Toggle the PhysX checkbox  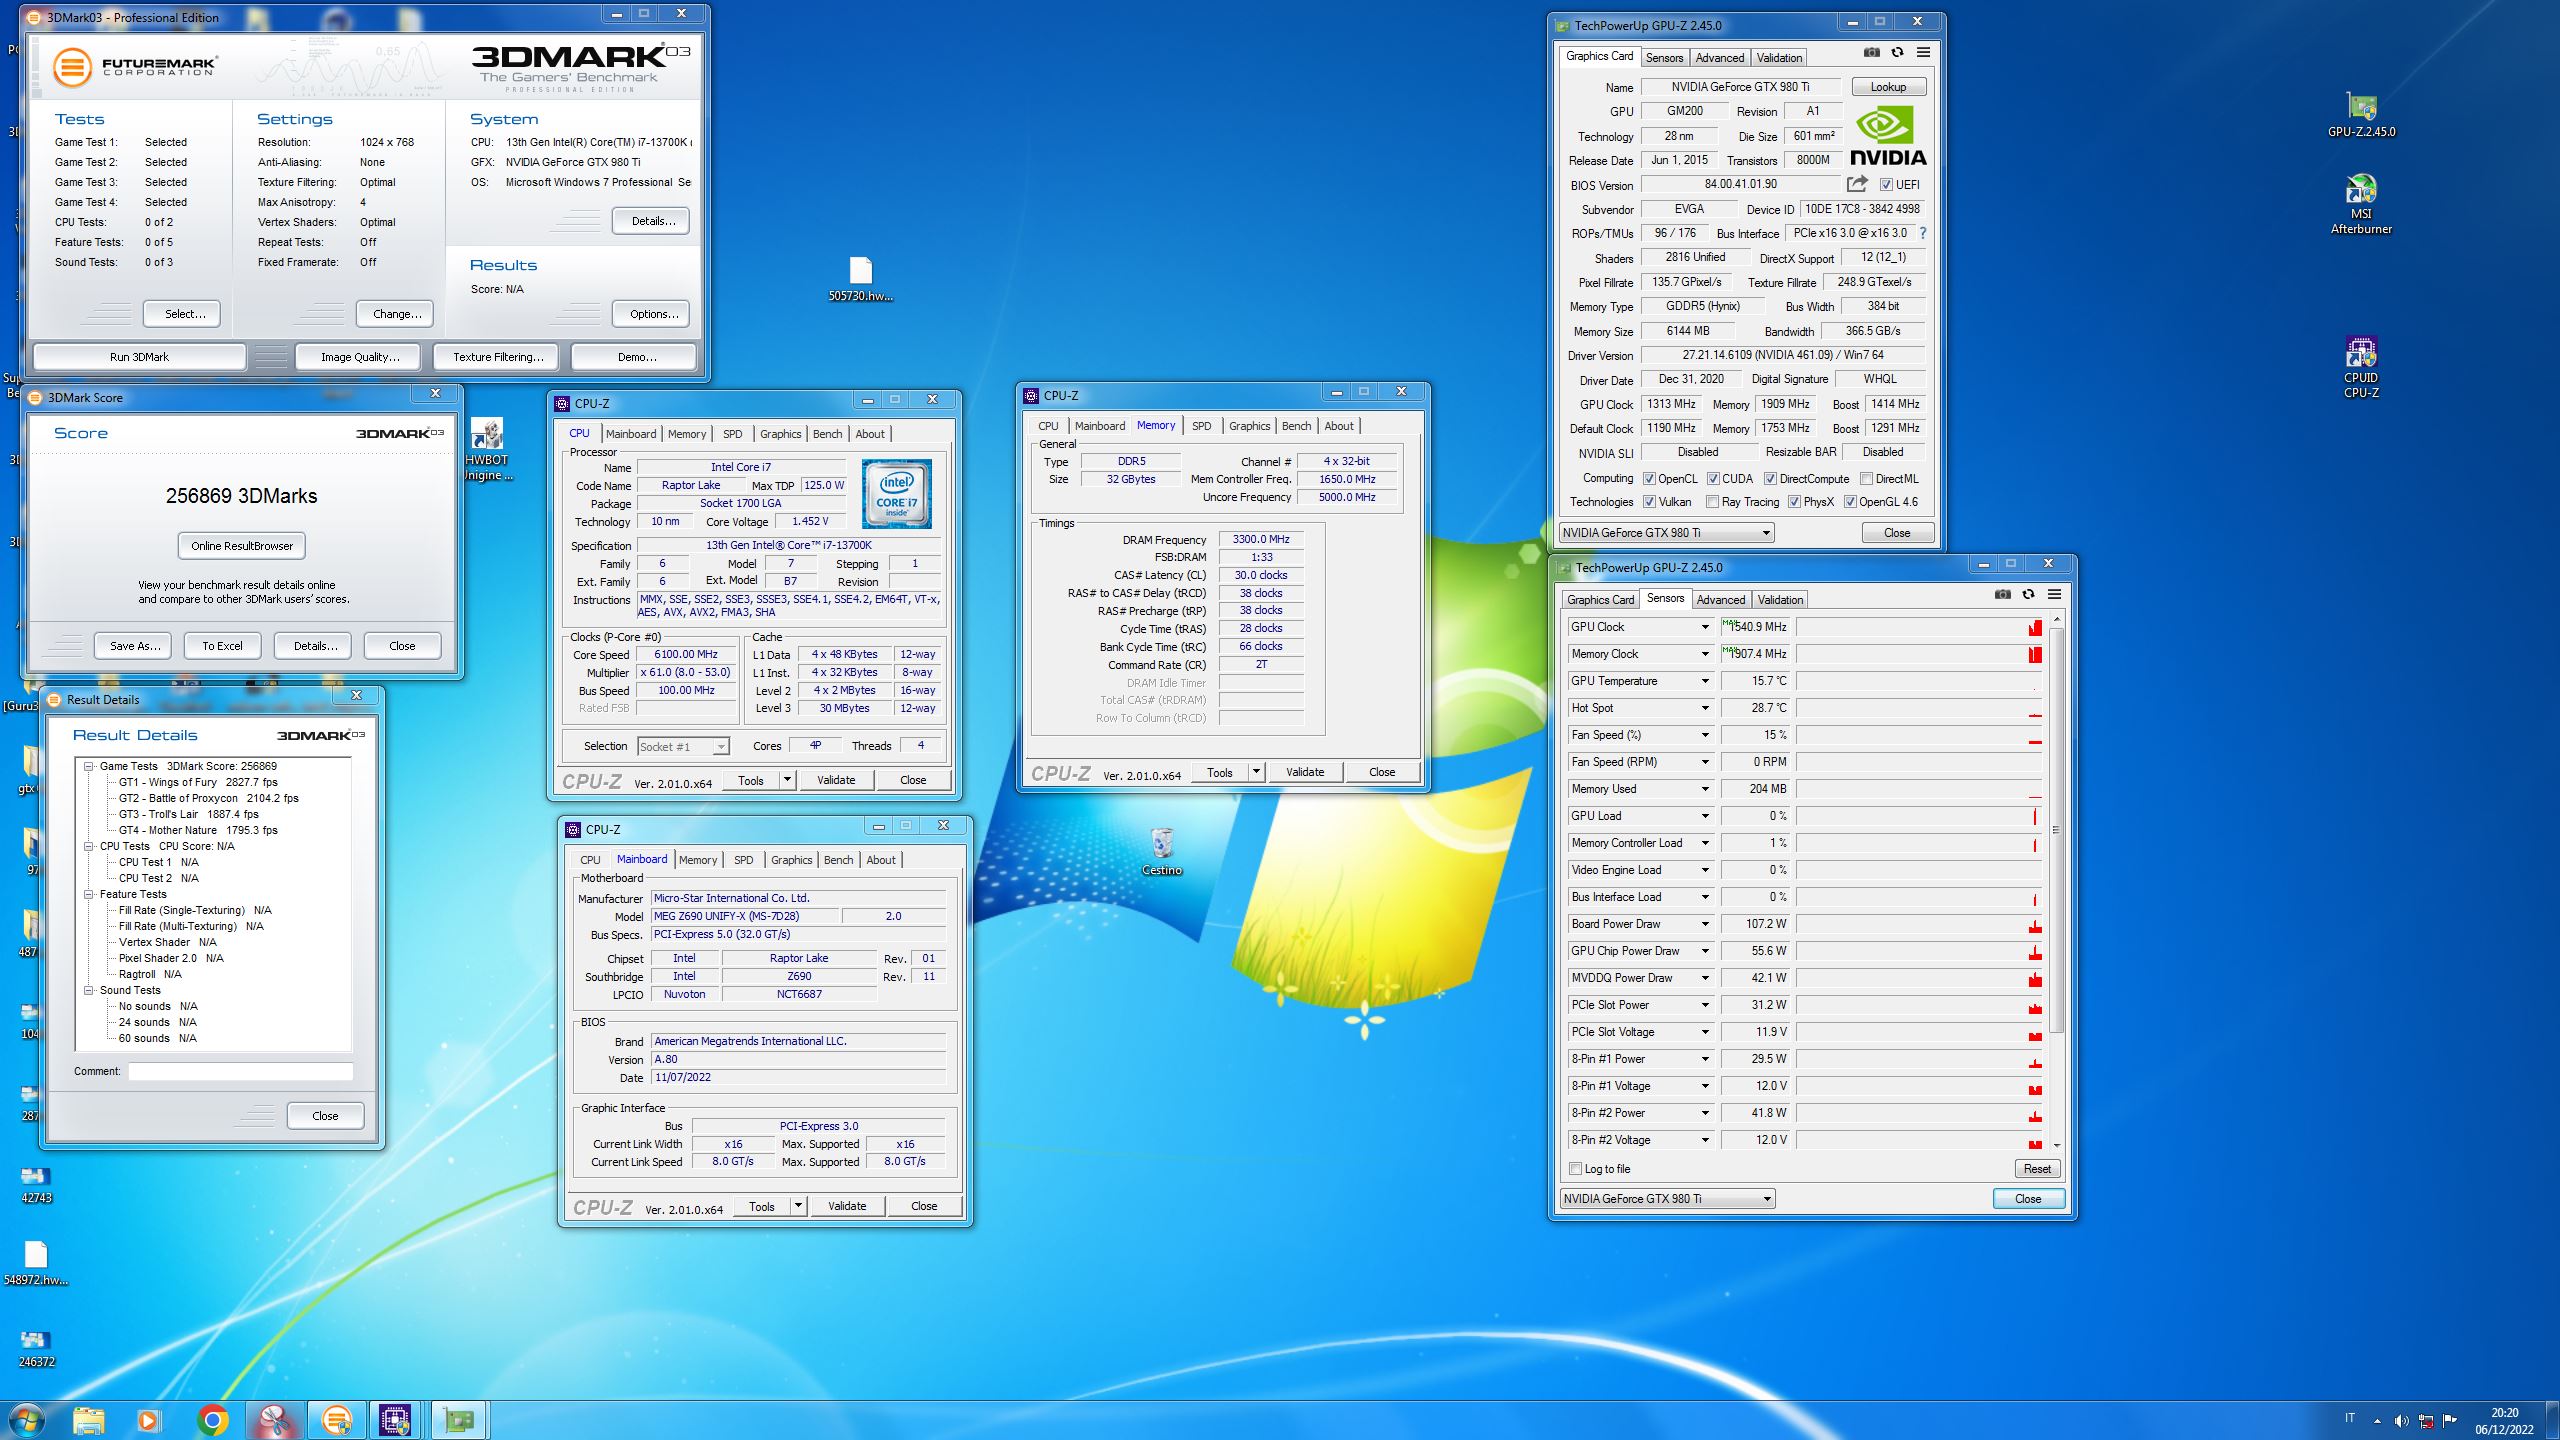pos(1794,502)
